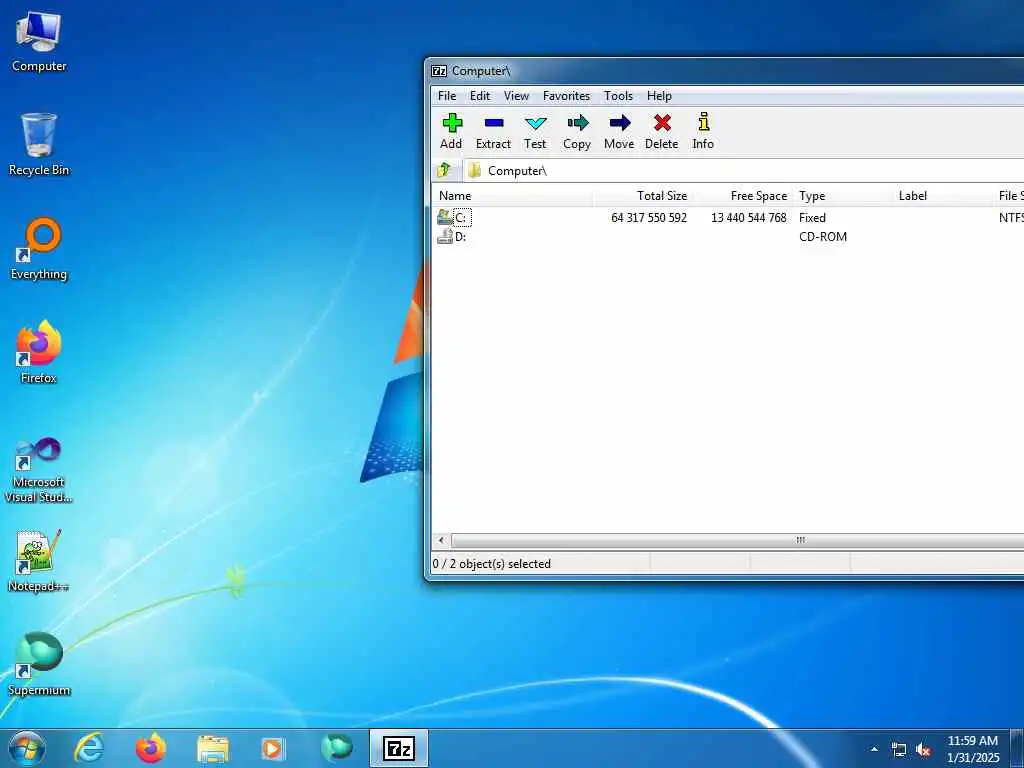Click the CD-ROM type cell

point(823,236)
